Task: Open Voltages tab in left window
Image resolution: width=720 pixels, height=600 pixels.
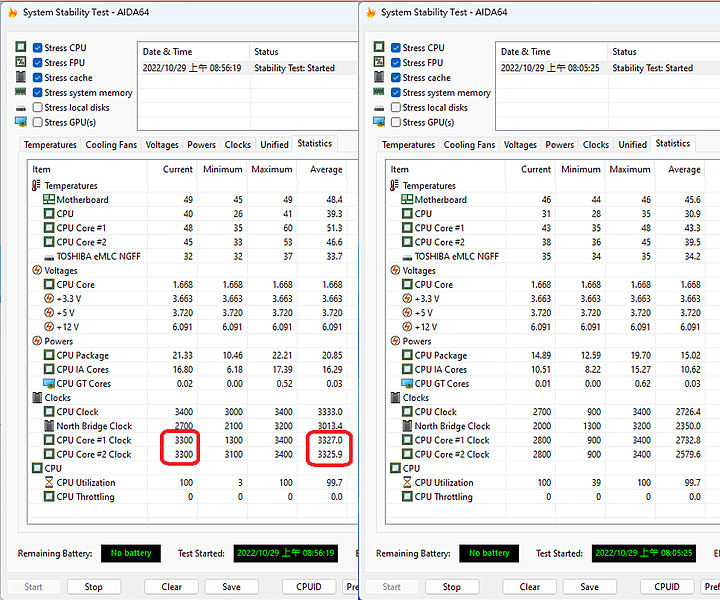Action: (162, 145)
